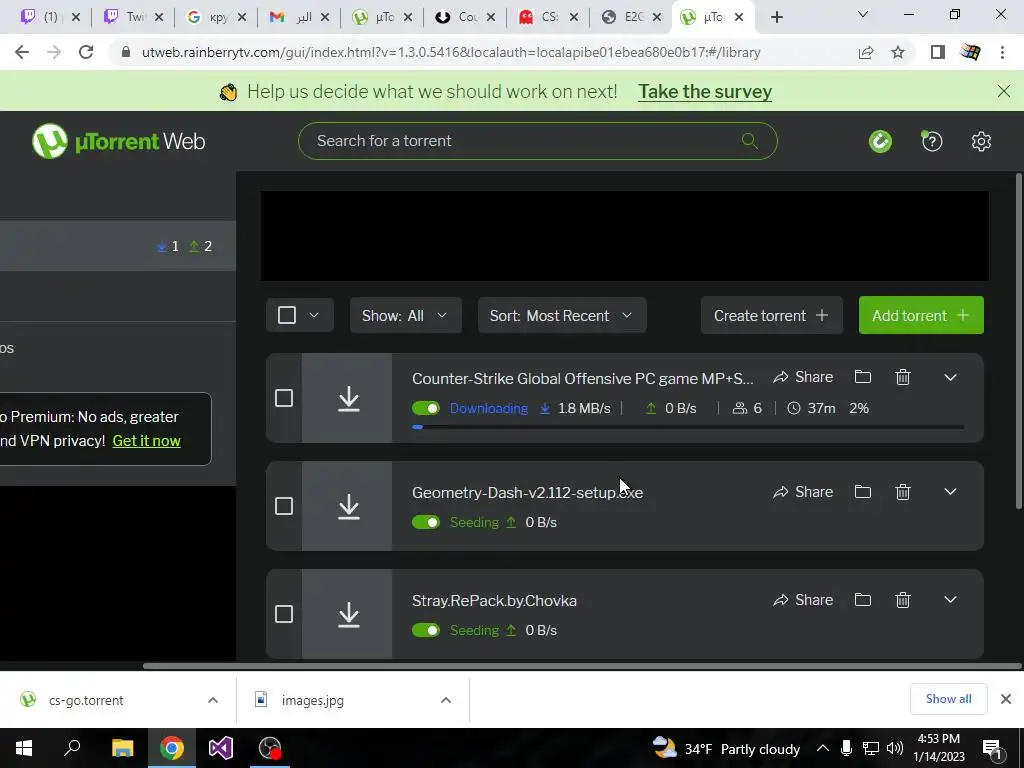Screen dimensions: 1024x768
Task: Switch to the Google search tab
Action: [x=216, y=17]
